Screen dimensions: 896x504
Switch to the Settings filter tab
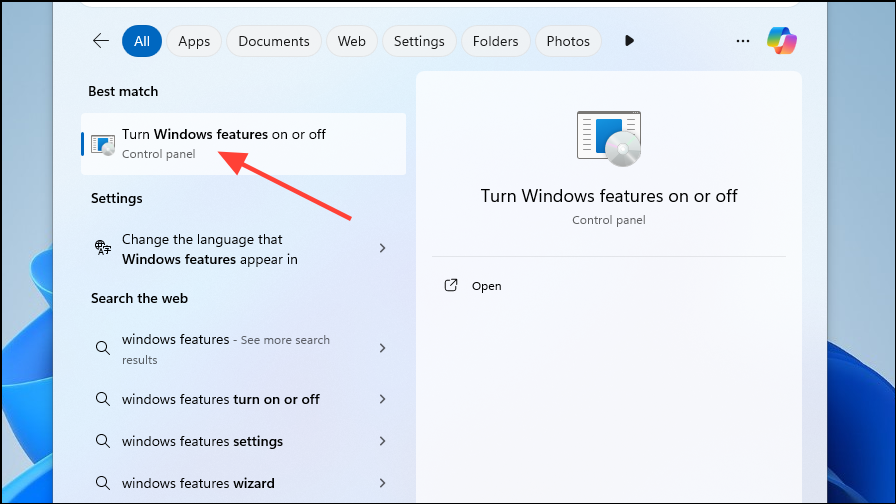419,41
